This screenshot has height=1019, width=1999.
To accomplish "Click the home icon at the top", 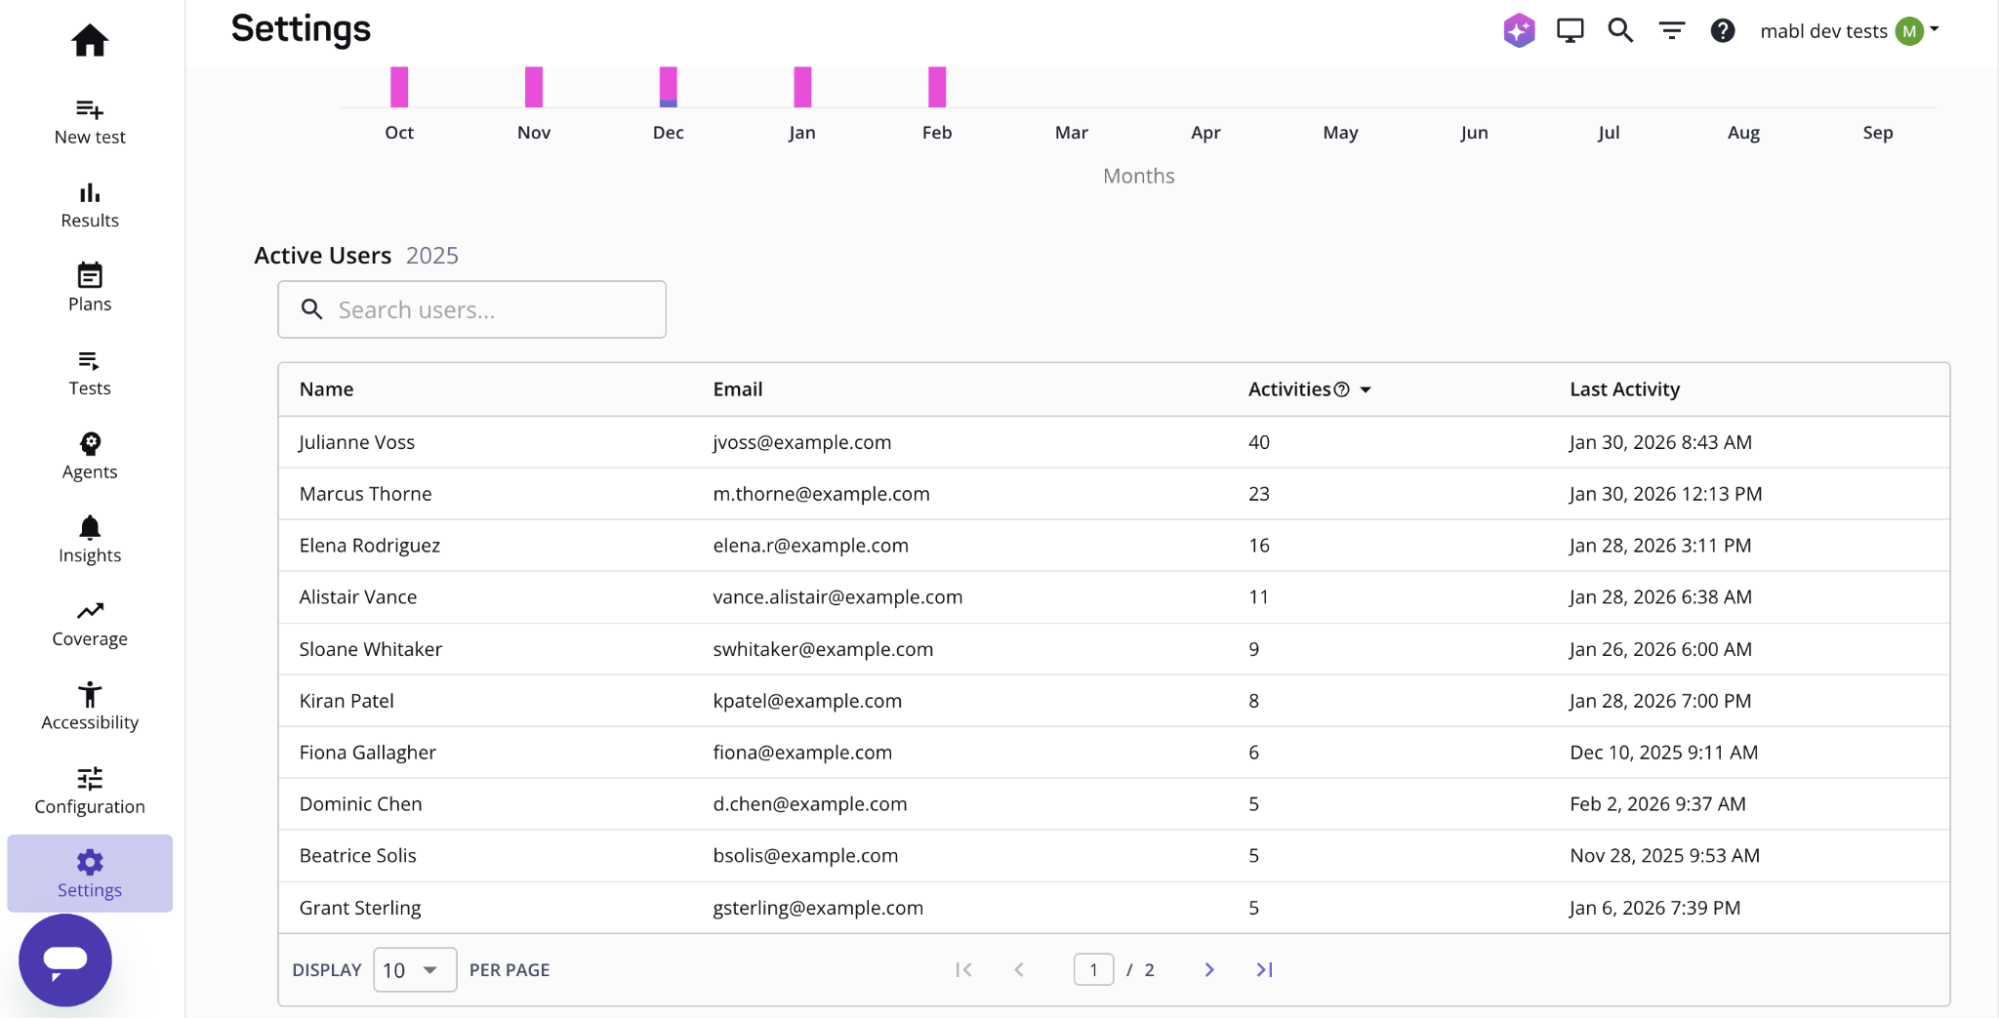I will [x=89, y=40].
